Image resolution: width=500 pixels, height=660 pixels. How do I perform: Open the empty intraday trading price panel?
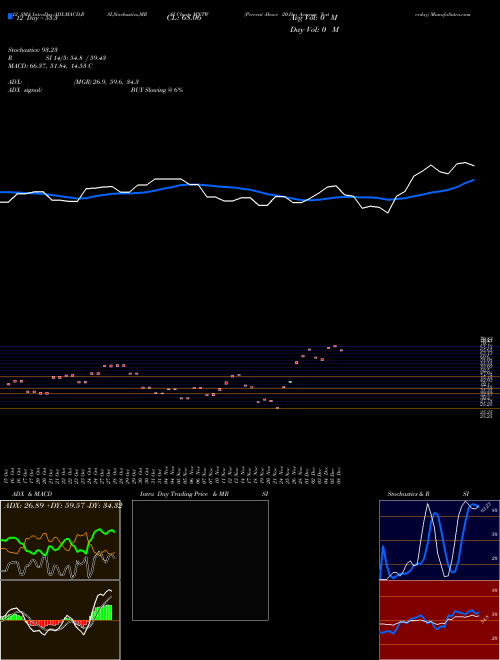coord(200,560)
